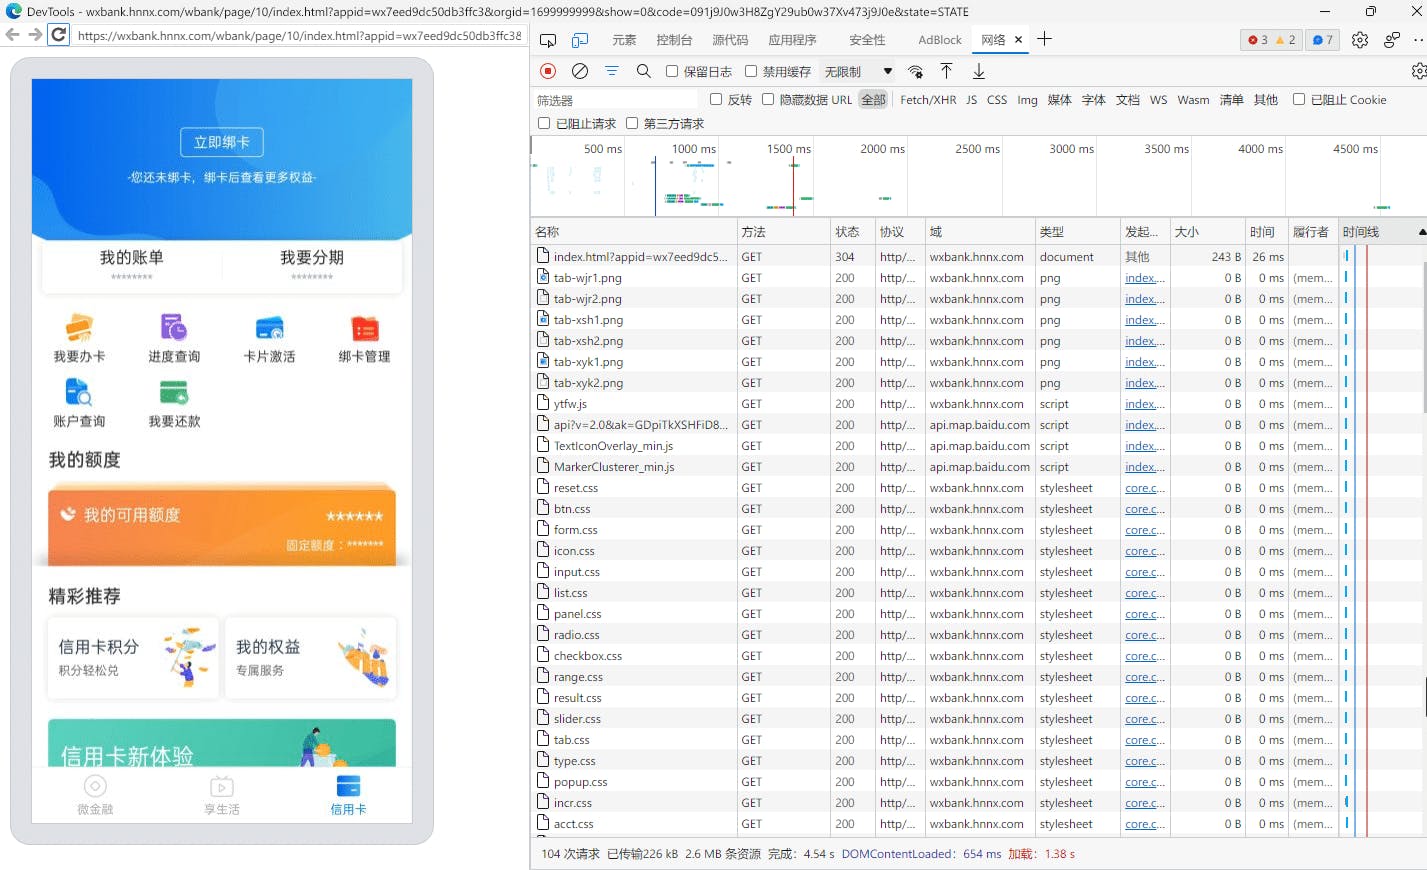Open the add new tool plus icon
The width and height of the screenshot is (1427, 870).
tap(1044, 39)
